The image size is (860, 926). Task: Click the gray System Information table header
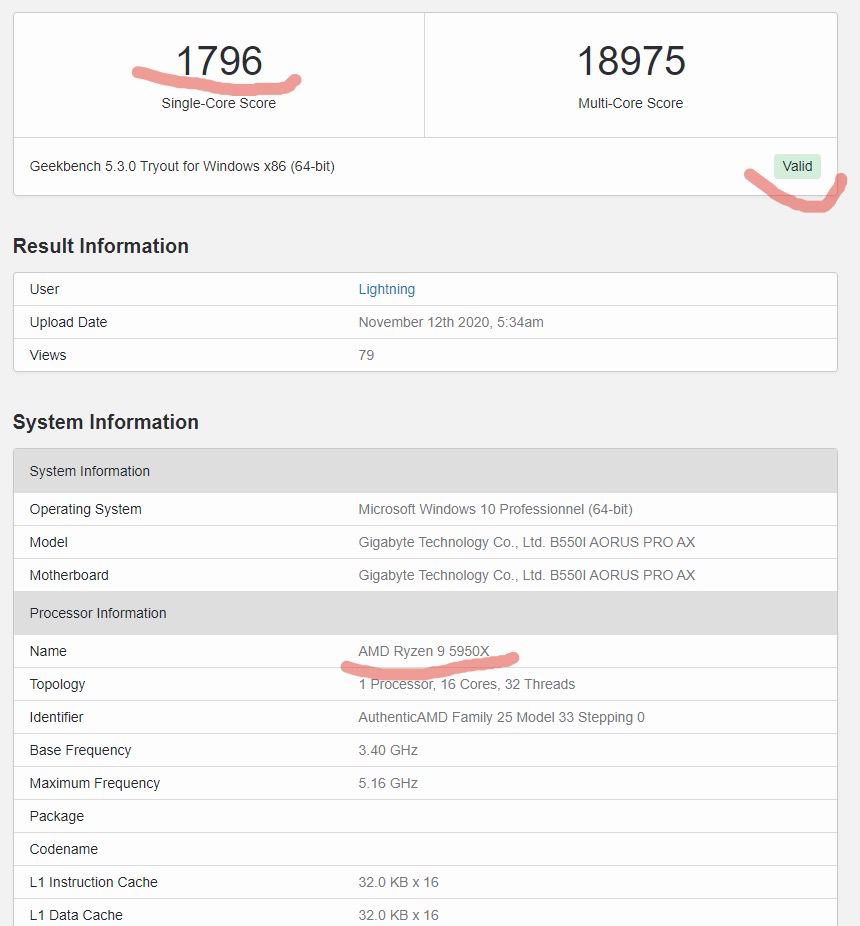point(425,471)
